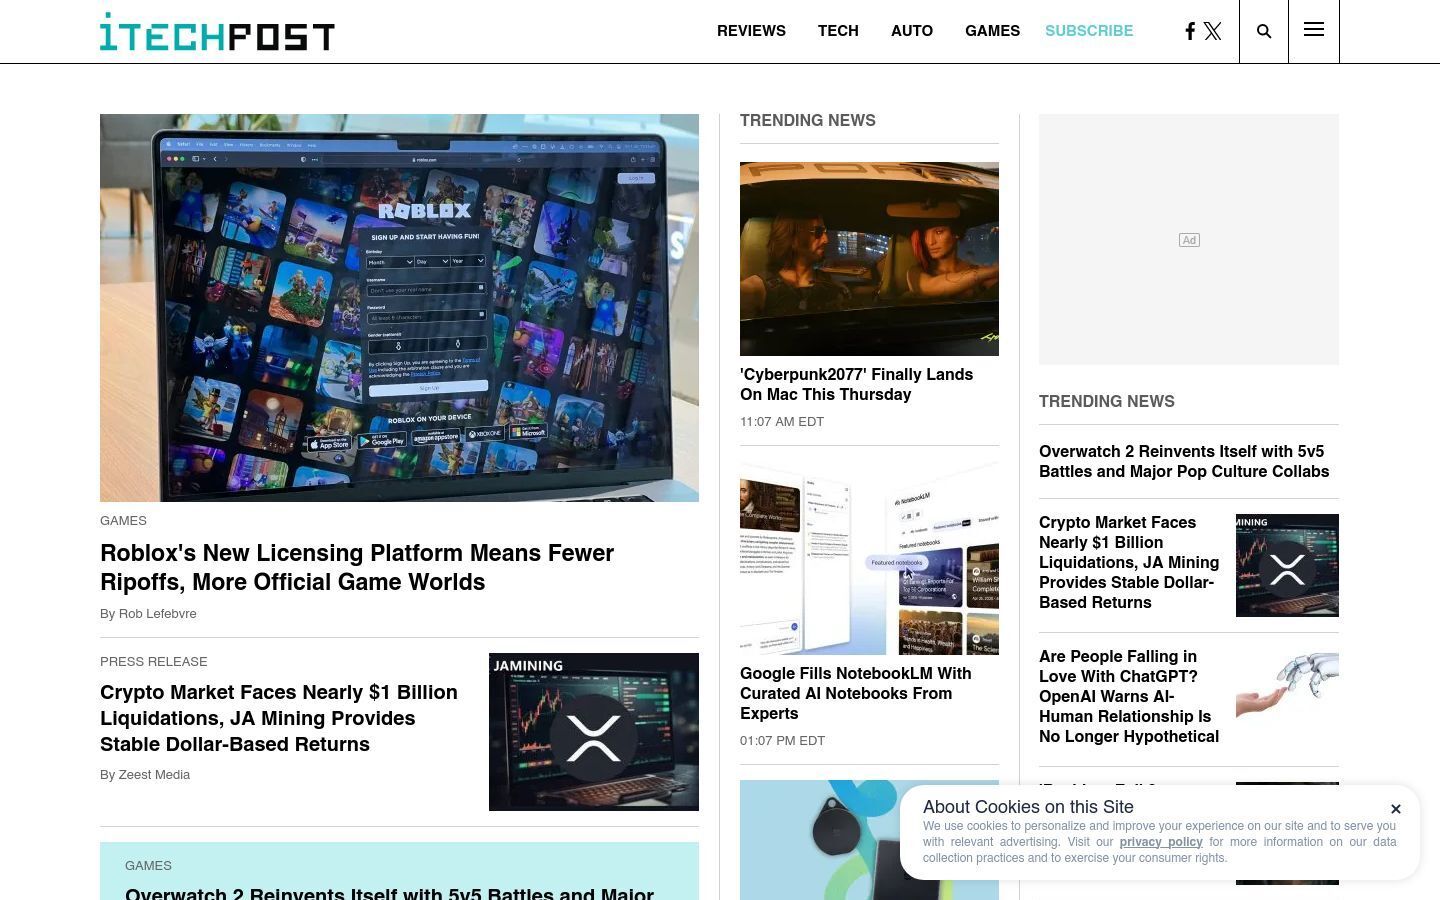Open the Facebook icon link
This screenshot has width=1440, height=900.
[1190, 31]
